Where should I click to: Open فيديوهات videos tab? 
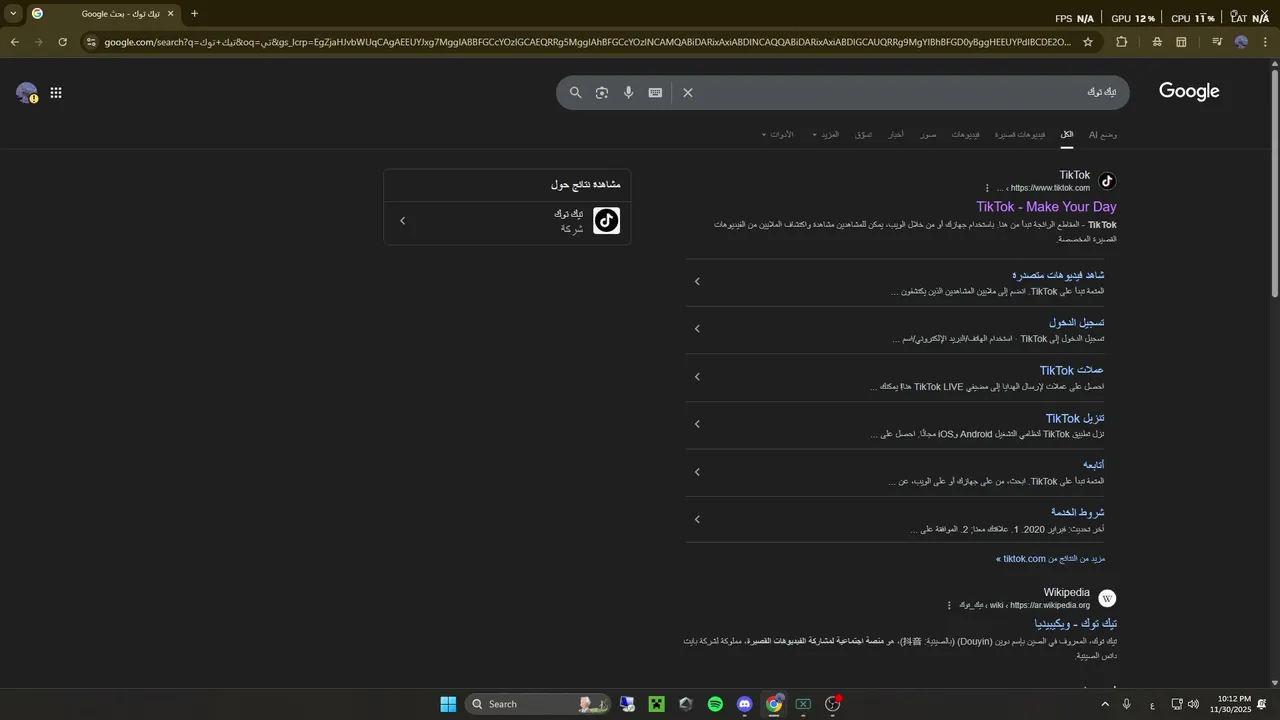coord(966,134)
